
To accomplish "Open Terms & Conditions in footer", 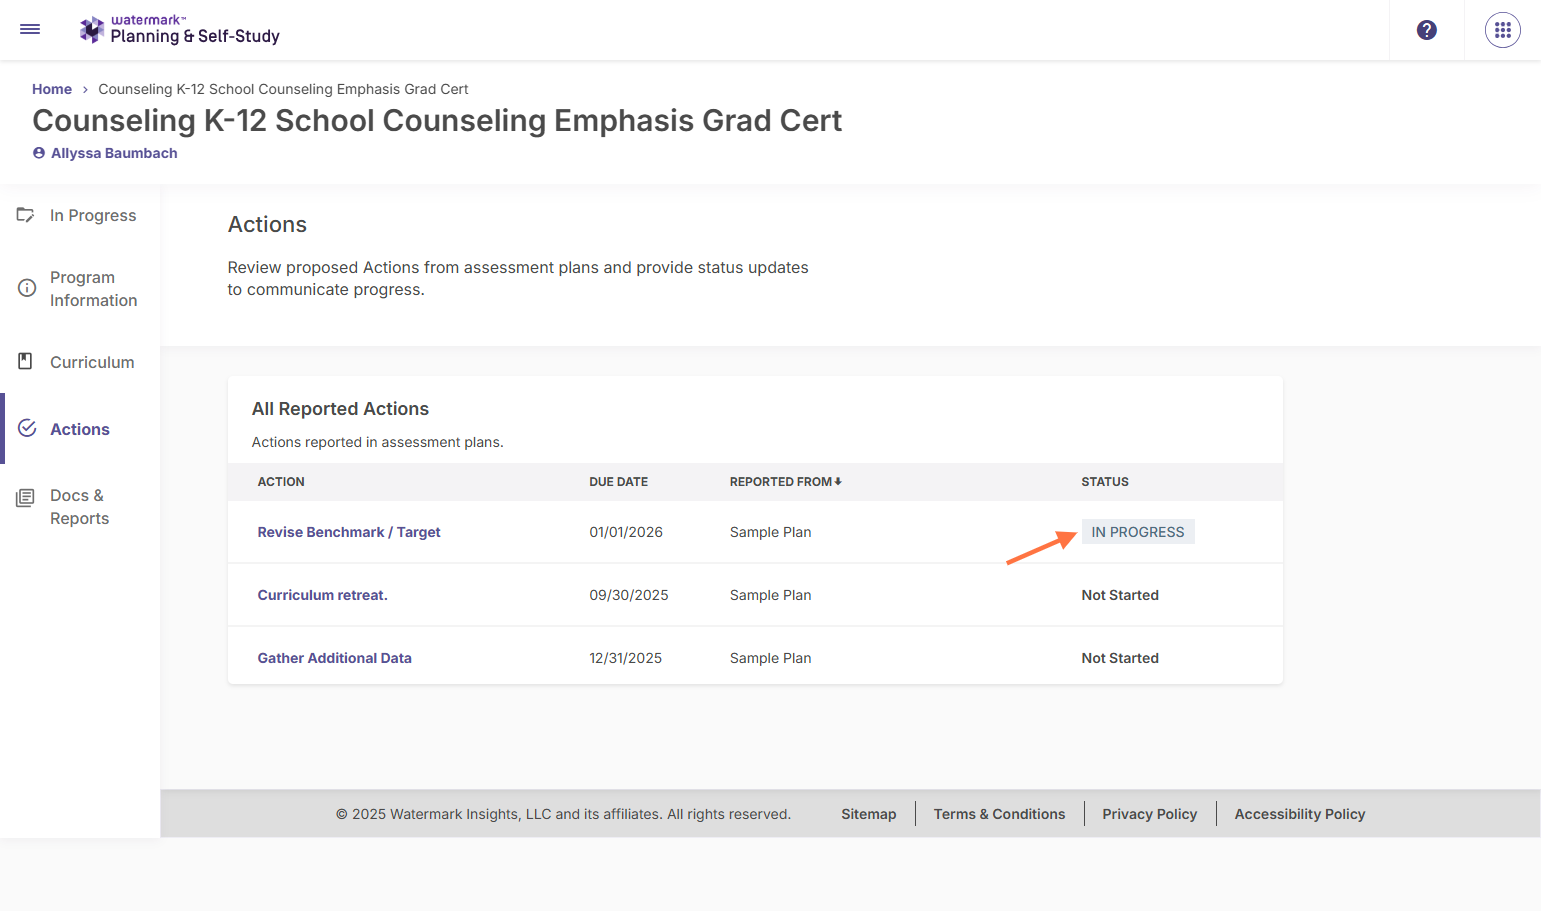I will pyautogui.click(x=1000, y=814).
